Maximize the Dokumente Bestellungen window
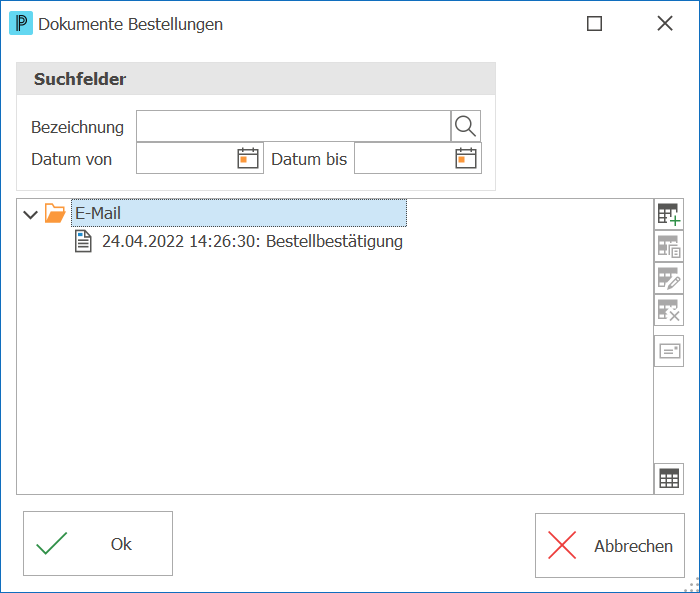 pyautogui.click(x=594, y=24)
